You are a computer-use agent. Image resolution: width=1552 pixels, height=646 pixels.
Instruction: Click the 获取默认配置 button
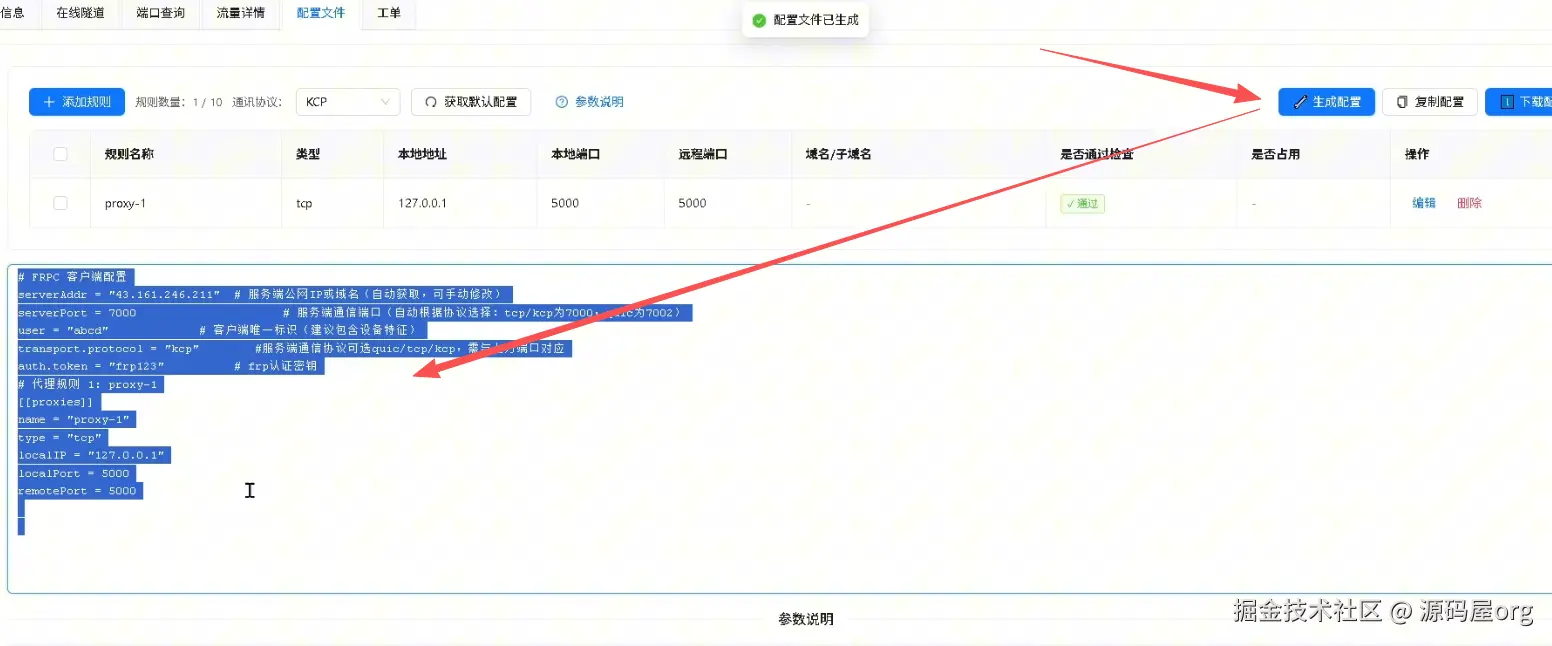471,102
